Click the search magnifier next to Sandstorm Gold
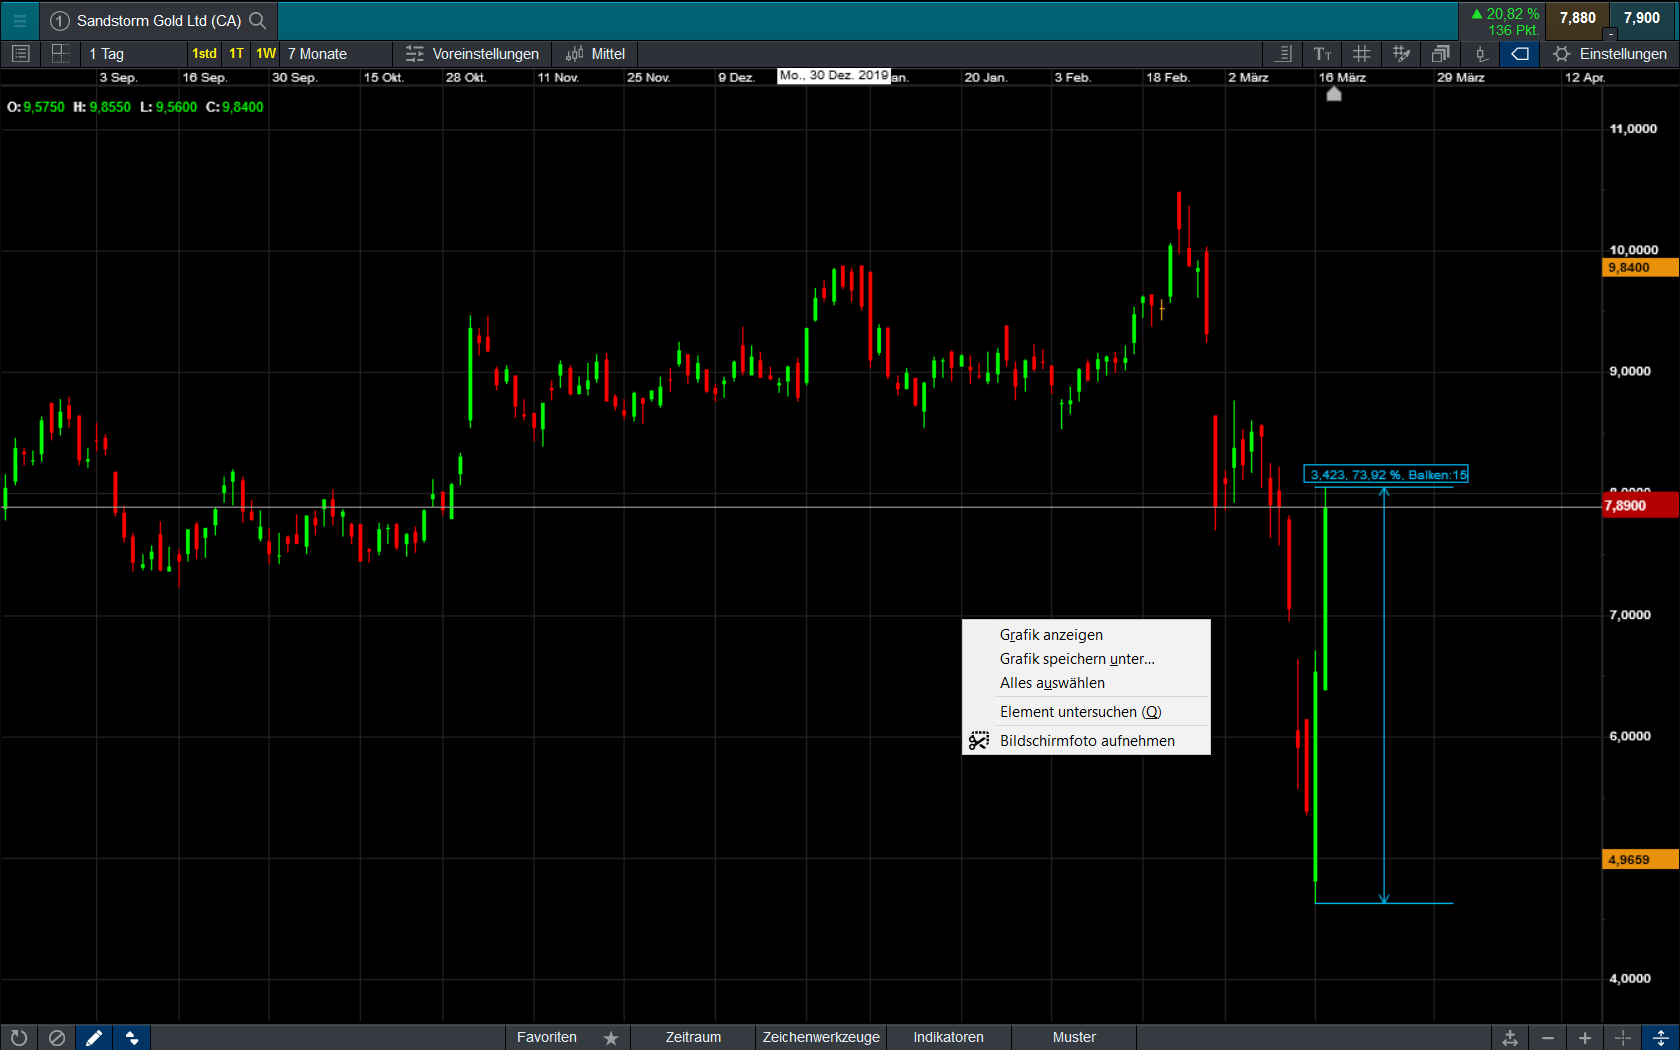 click(258, 20)
